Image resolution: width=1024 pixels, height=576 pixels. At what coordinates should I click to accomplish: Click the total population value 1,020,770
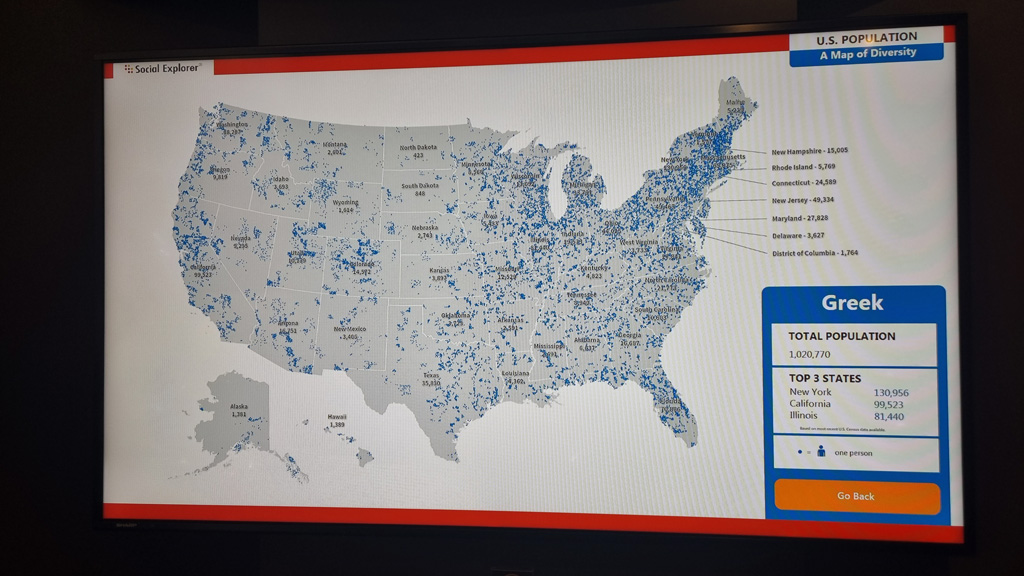tap(810, 354)
